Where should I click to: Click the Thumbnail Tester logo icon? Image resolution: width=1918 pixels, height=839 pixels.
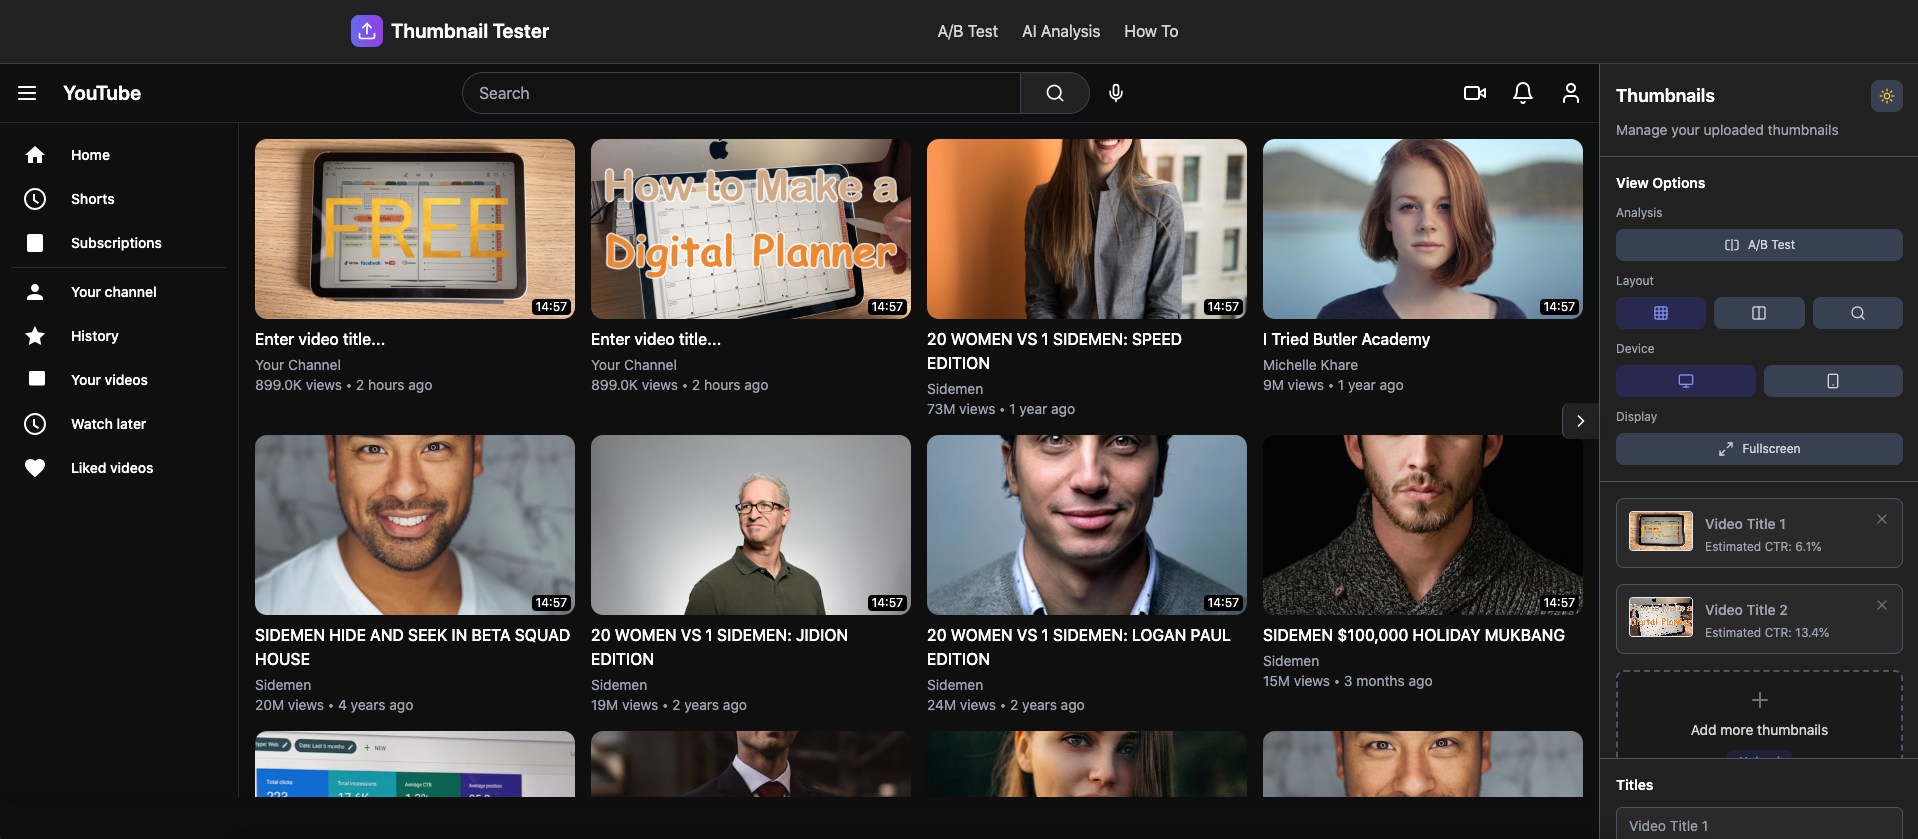click(x=367, y=31)
